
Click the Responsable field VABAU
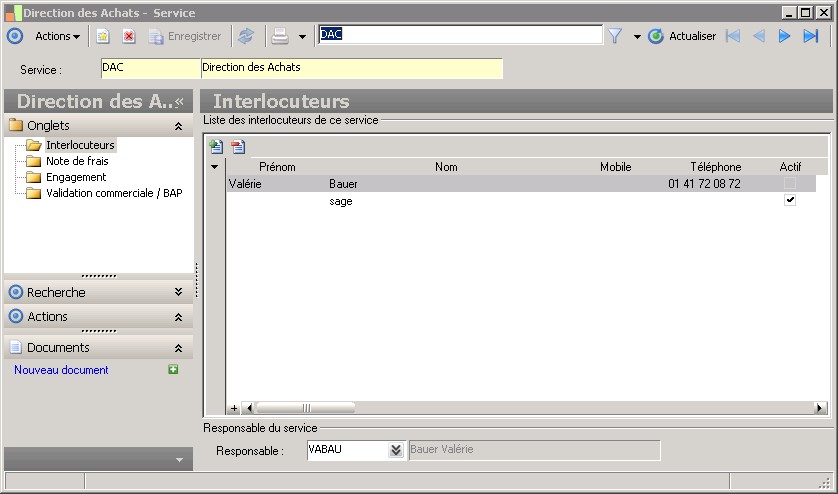pyautogui.click(x=347, y=450)
